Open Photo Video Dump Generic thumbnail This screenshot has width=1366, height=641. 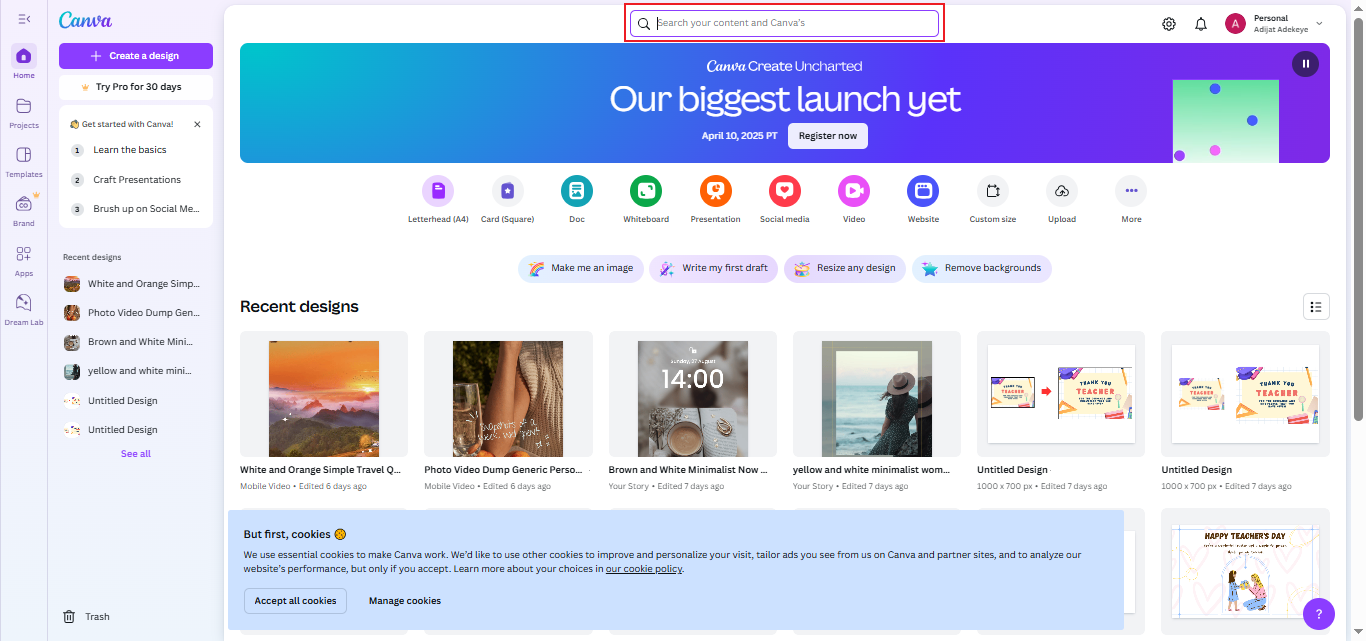(x=508, y=394)
